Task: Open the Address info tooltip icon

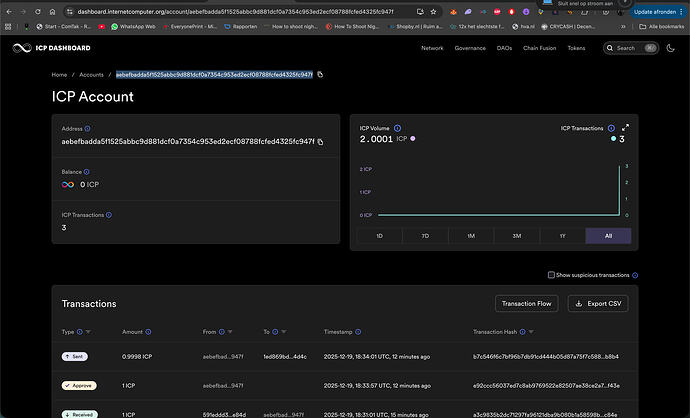Action: tap(88, 128)
